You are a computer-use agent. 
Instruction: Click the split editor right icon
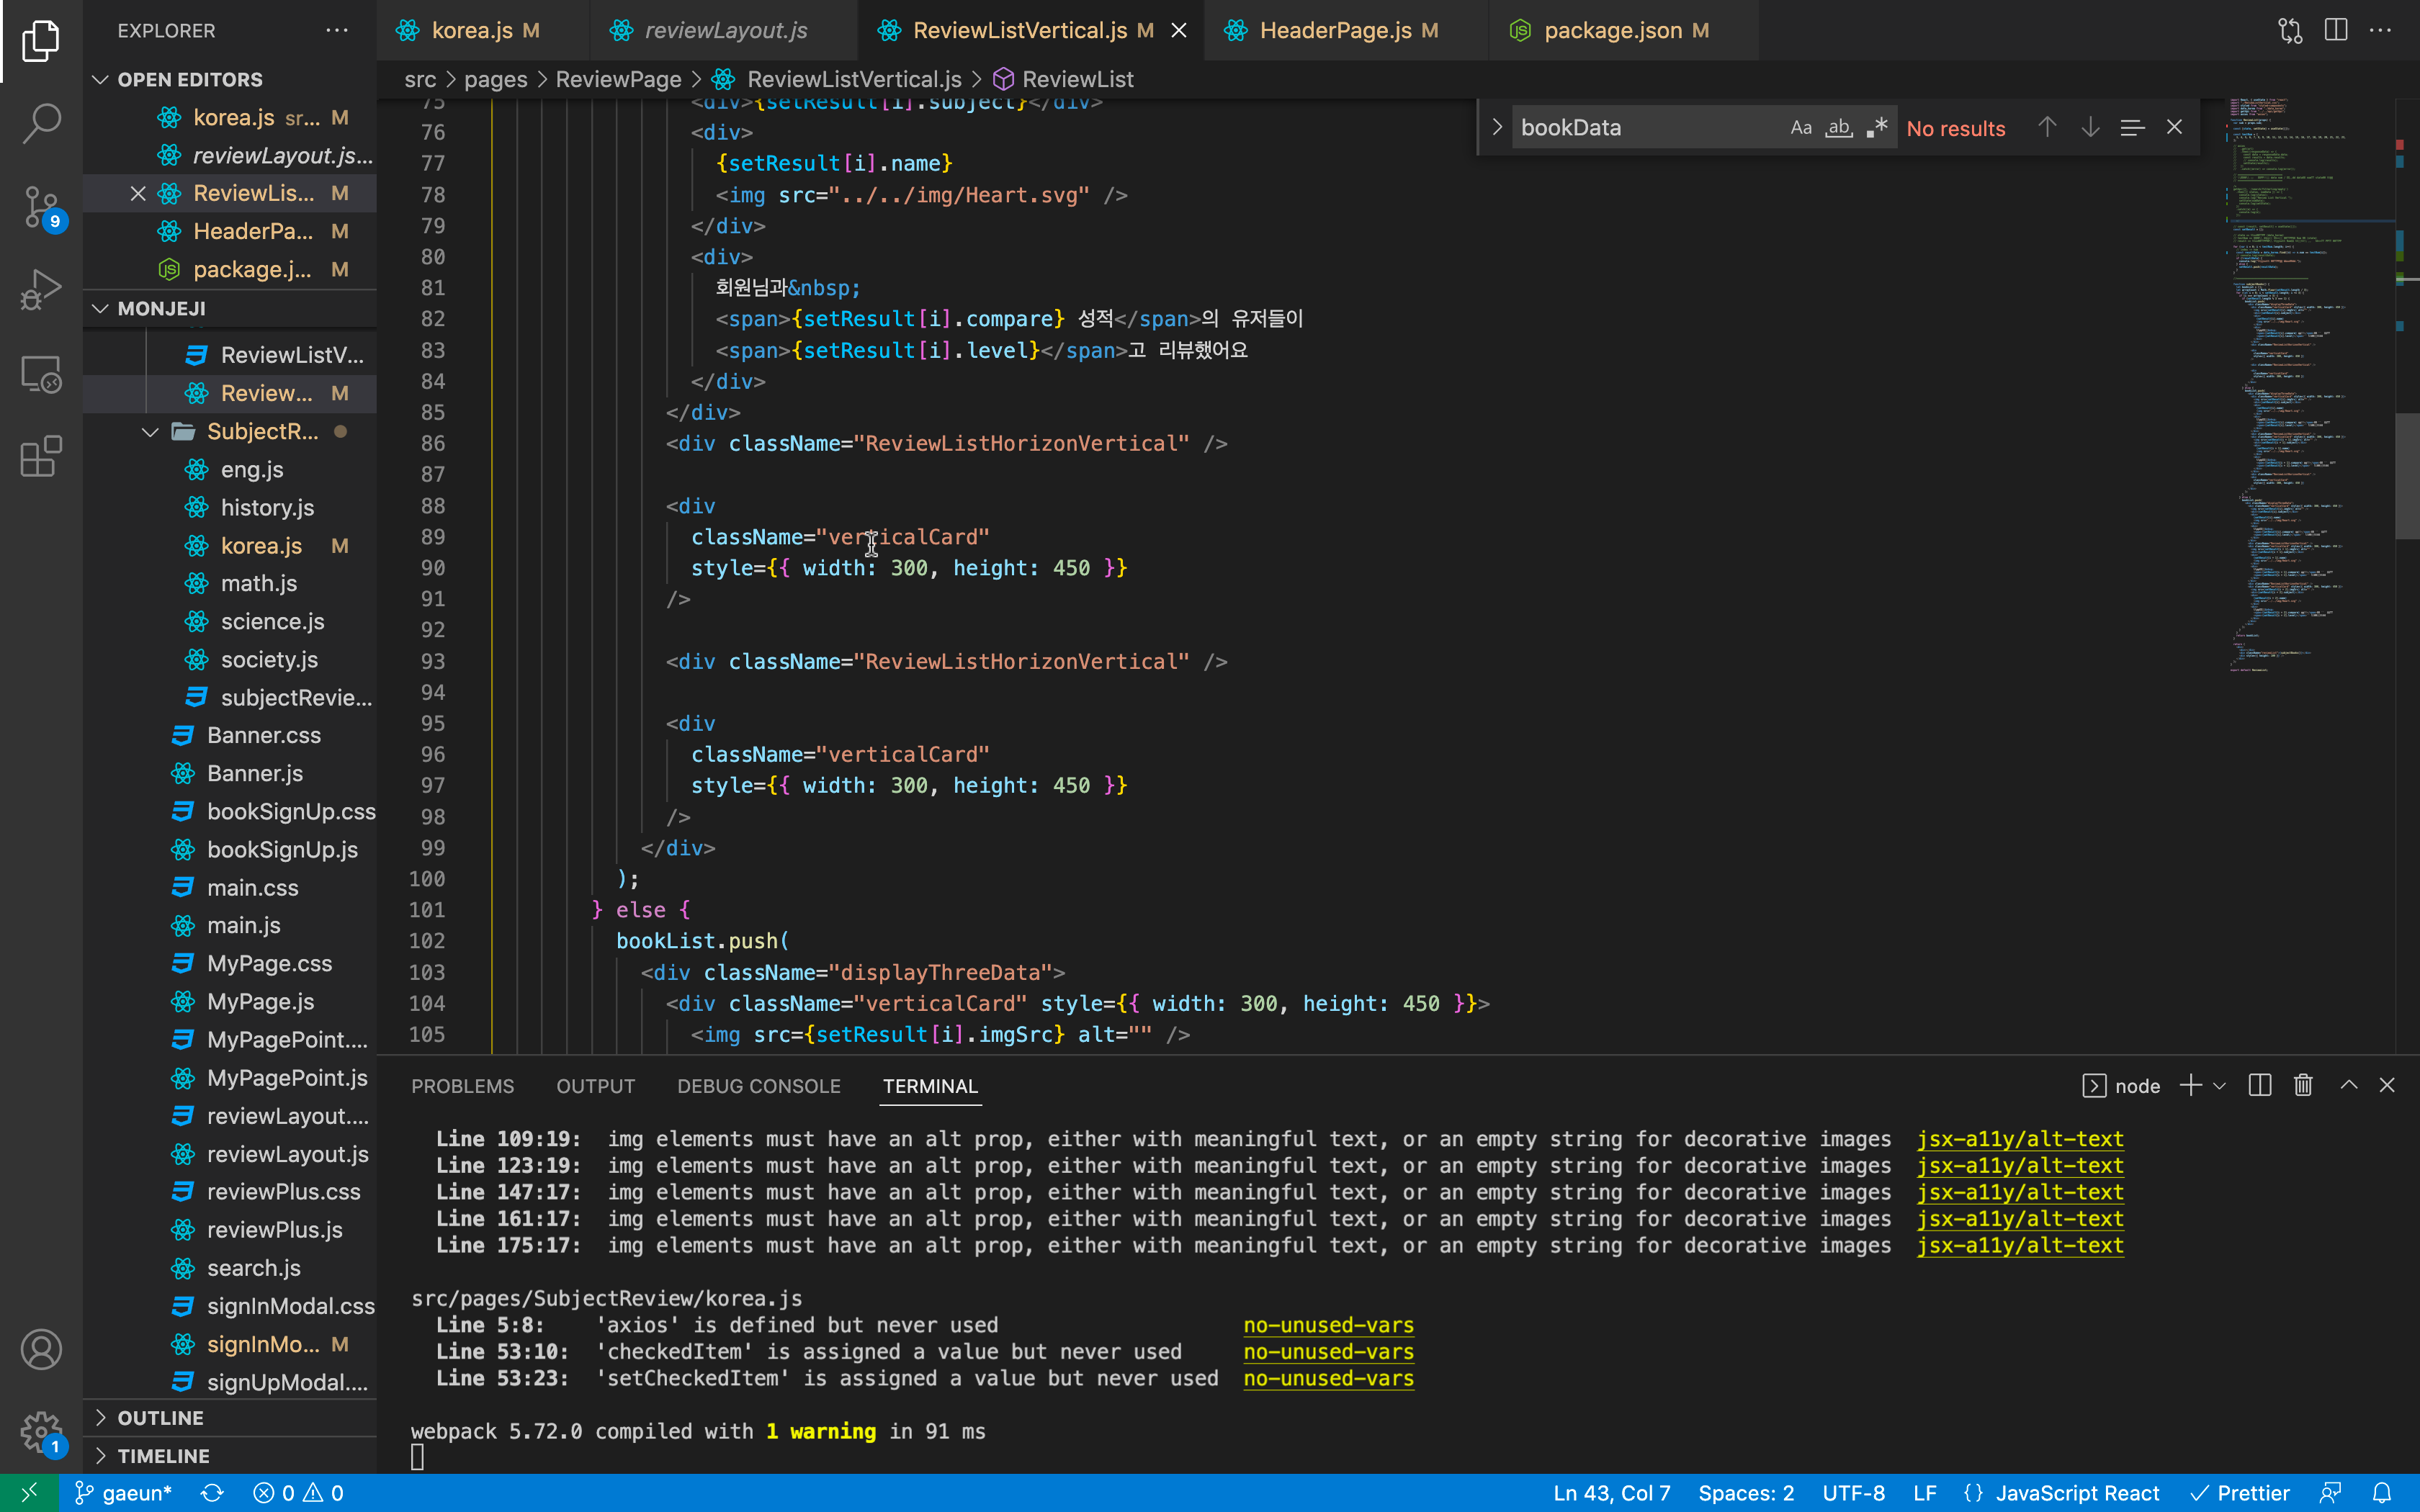(x=2335, y=30)
